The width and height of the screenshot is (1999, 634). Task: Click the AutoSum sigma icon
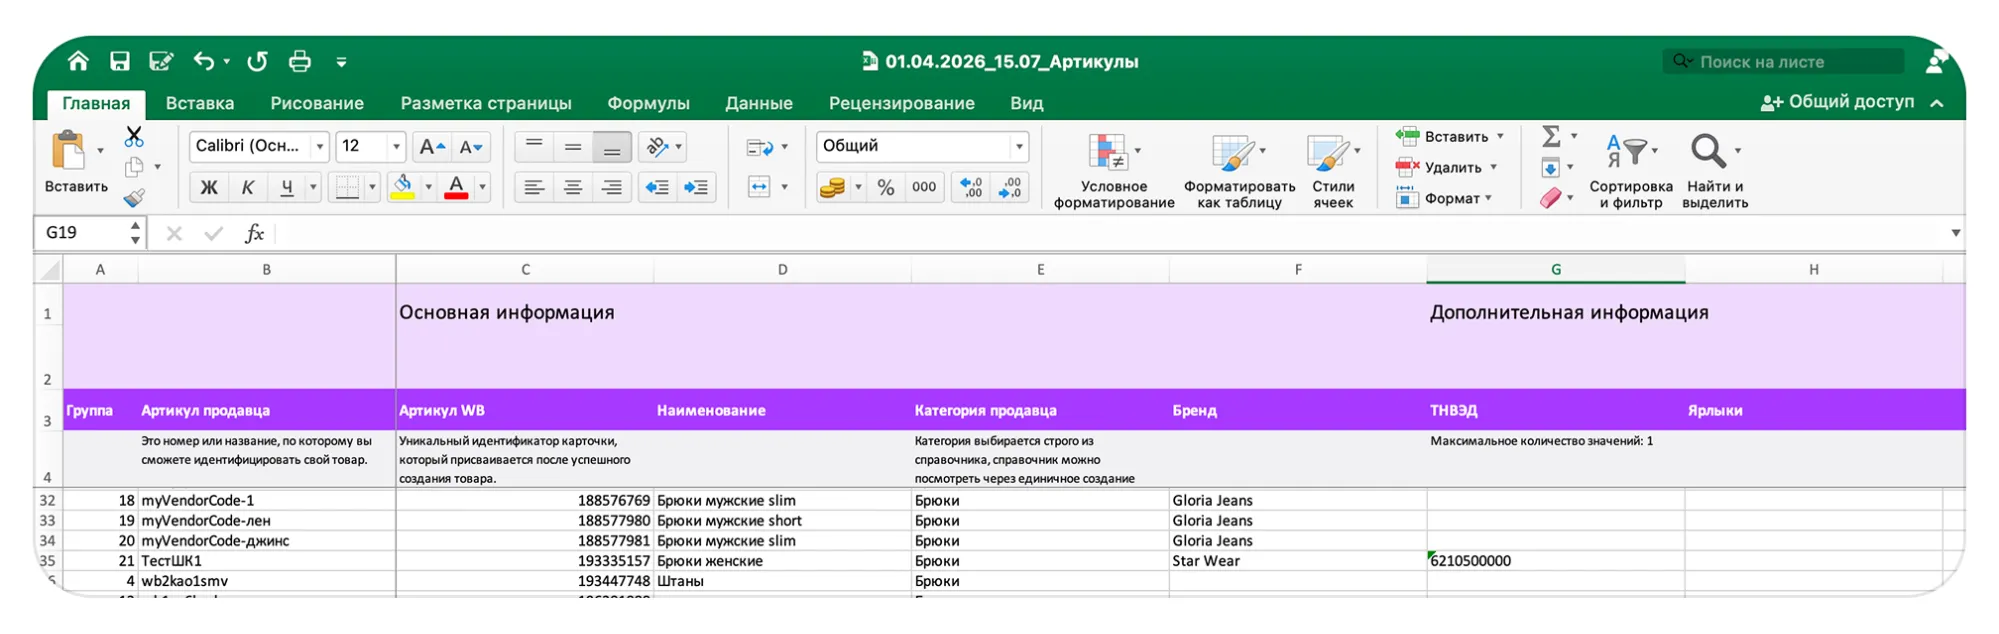1551,136
